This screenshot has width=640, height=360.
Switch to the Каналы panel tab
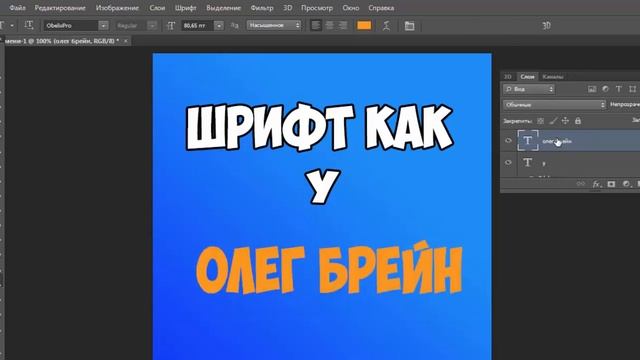click(553, 76)
